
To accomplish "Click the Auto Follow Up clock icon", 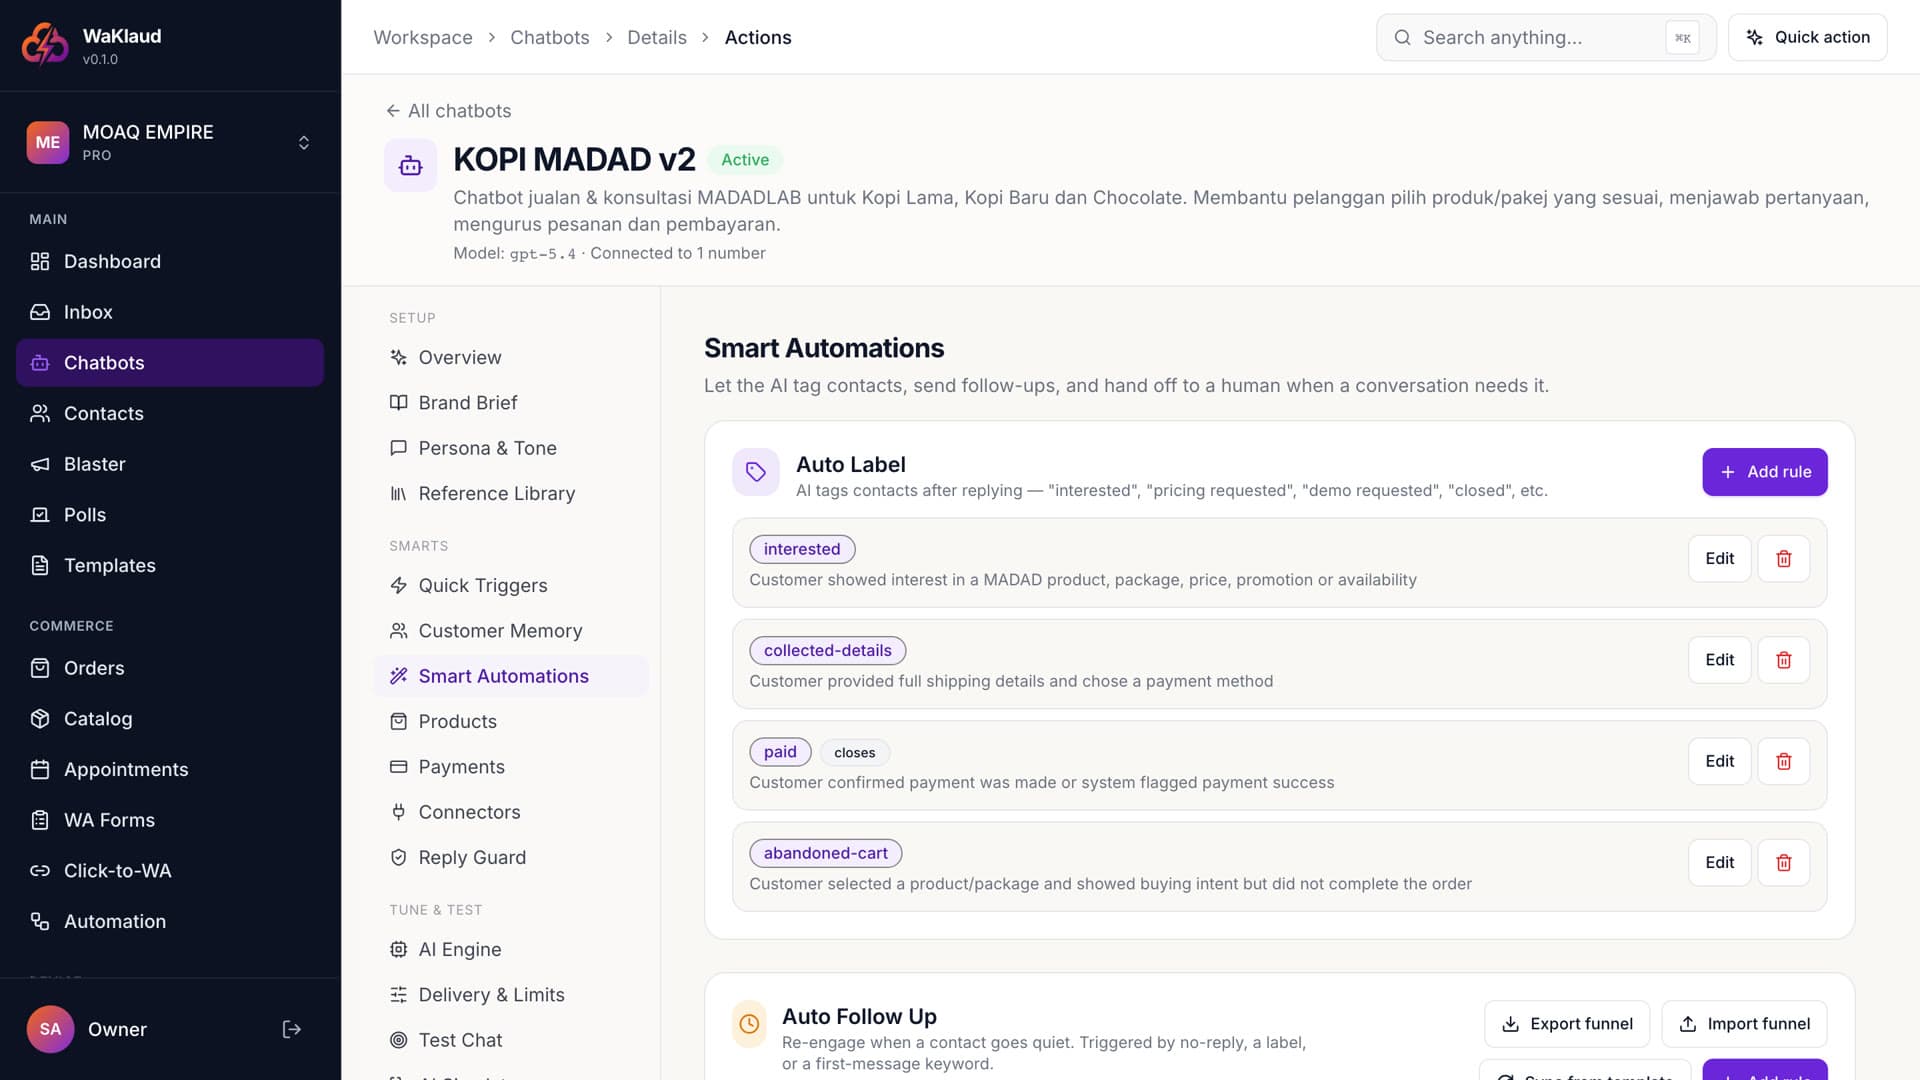I will (749, 1023).
